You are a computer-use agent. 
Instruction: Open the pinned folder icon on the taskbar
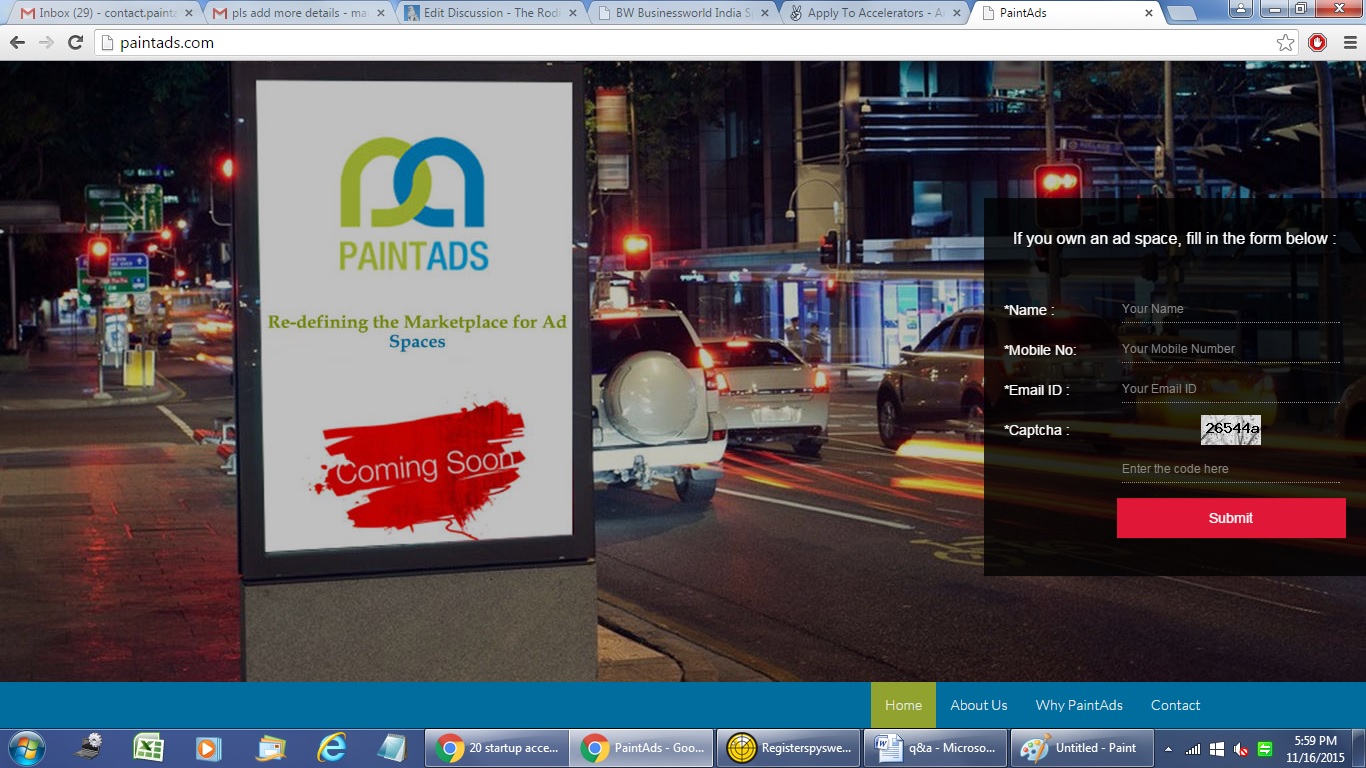[271, 748]
